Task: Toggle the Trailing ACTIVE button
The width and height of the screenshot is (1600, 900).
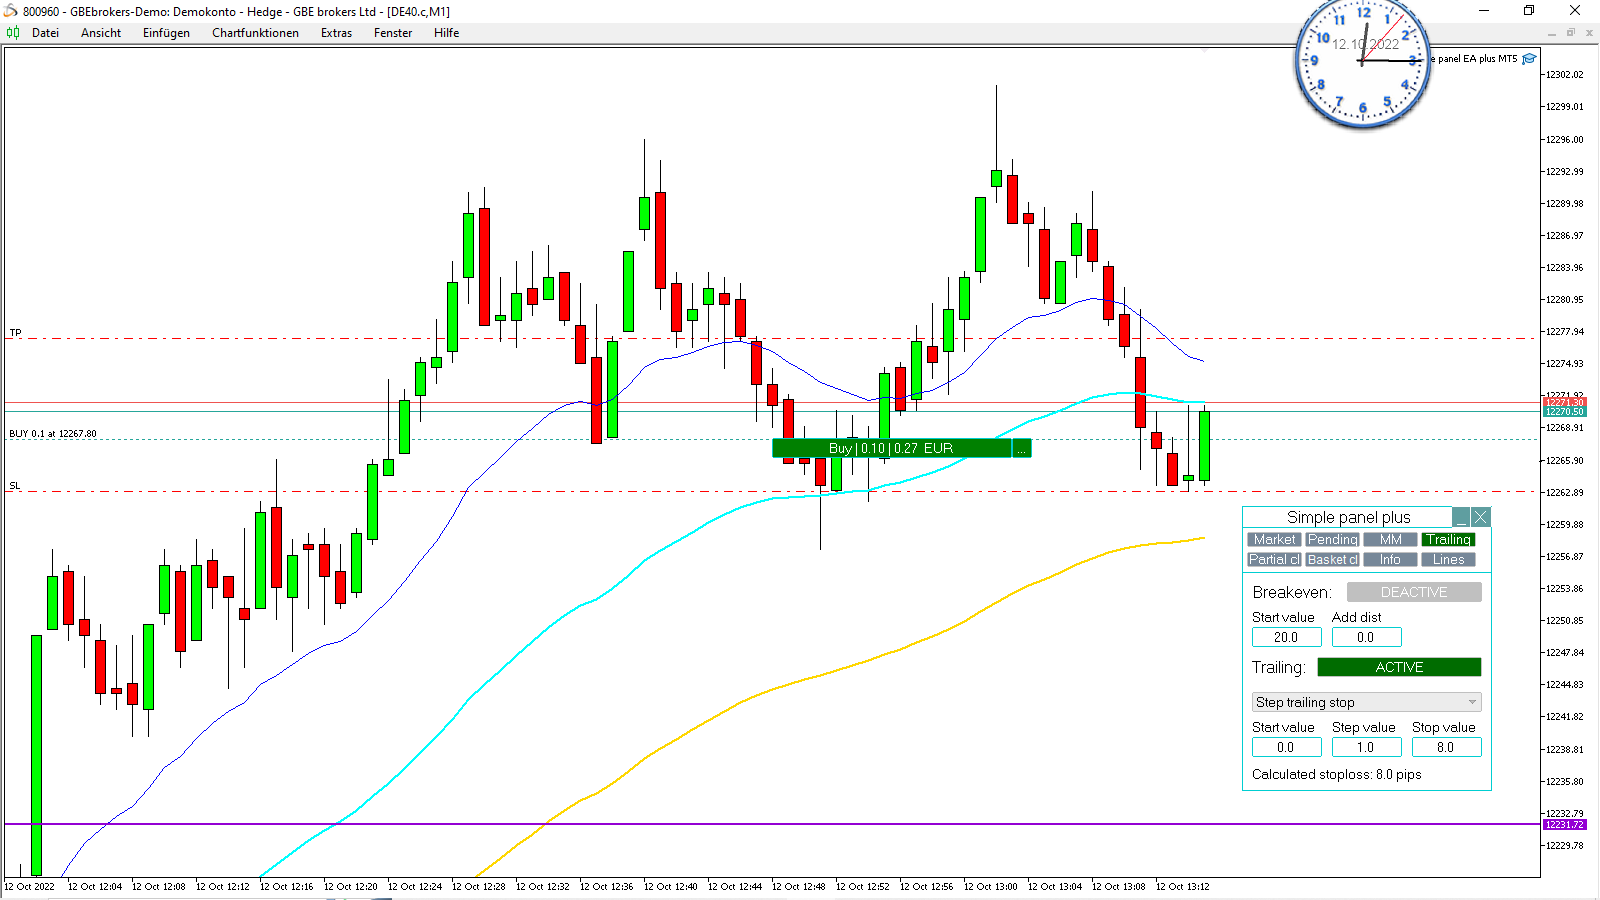Action: coord(1399,667)
